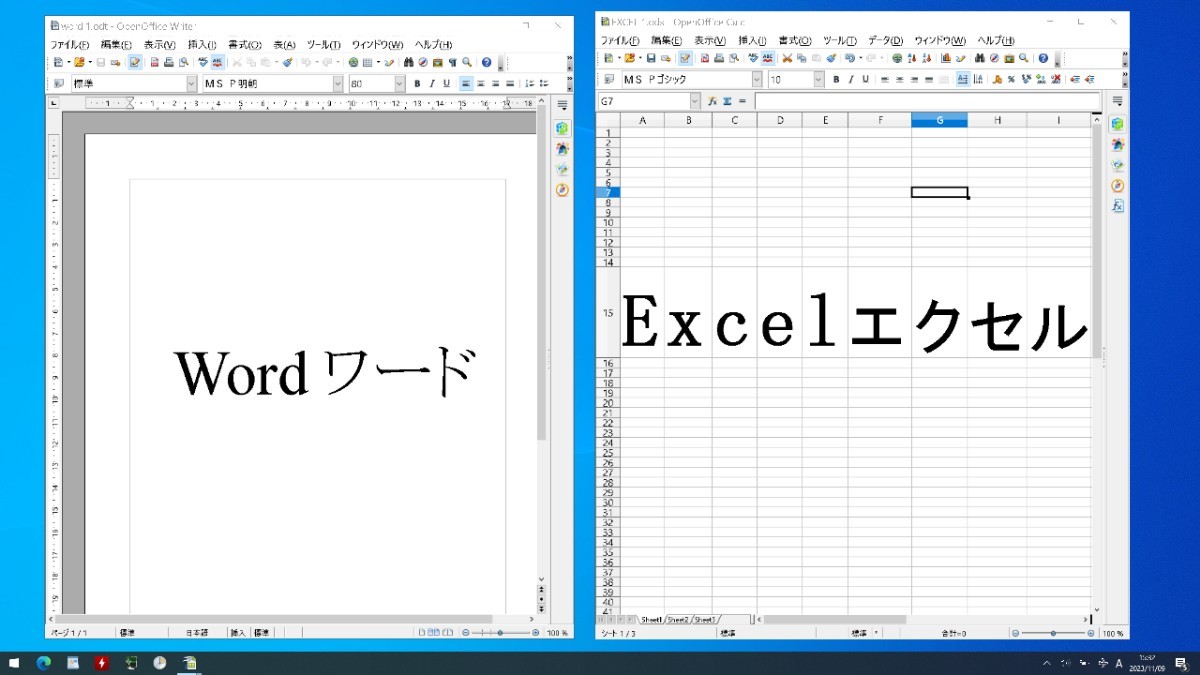Click the Hyperlink globe icon in Writer
The height and width of the screenshot is (675, 1200).
(x=353, y=62)
